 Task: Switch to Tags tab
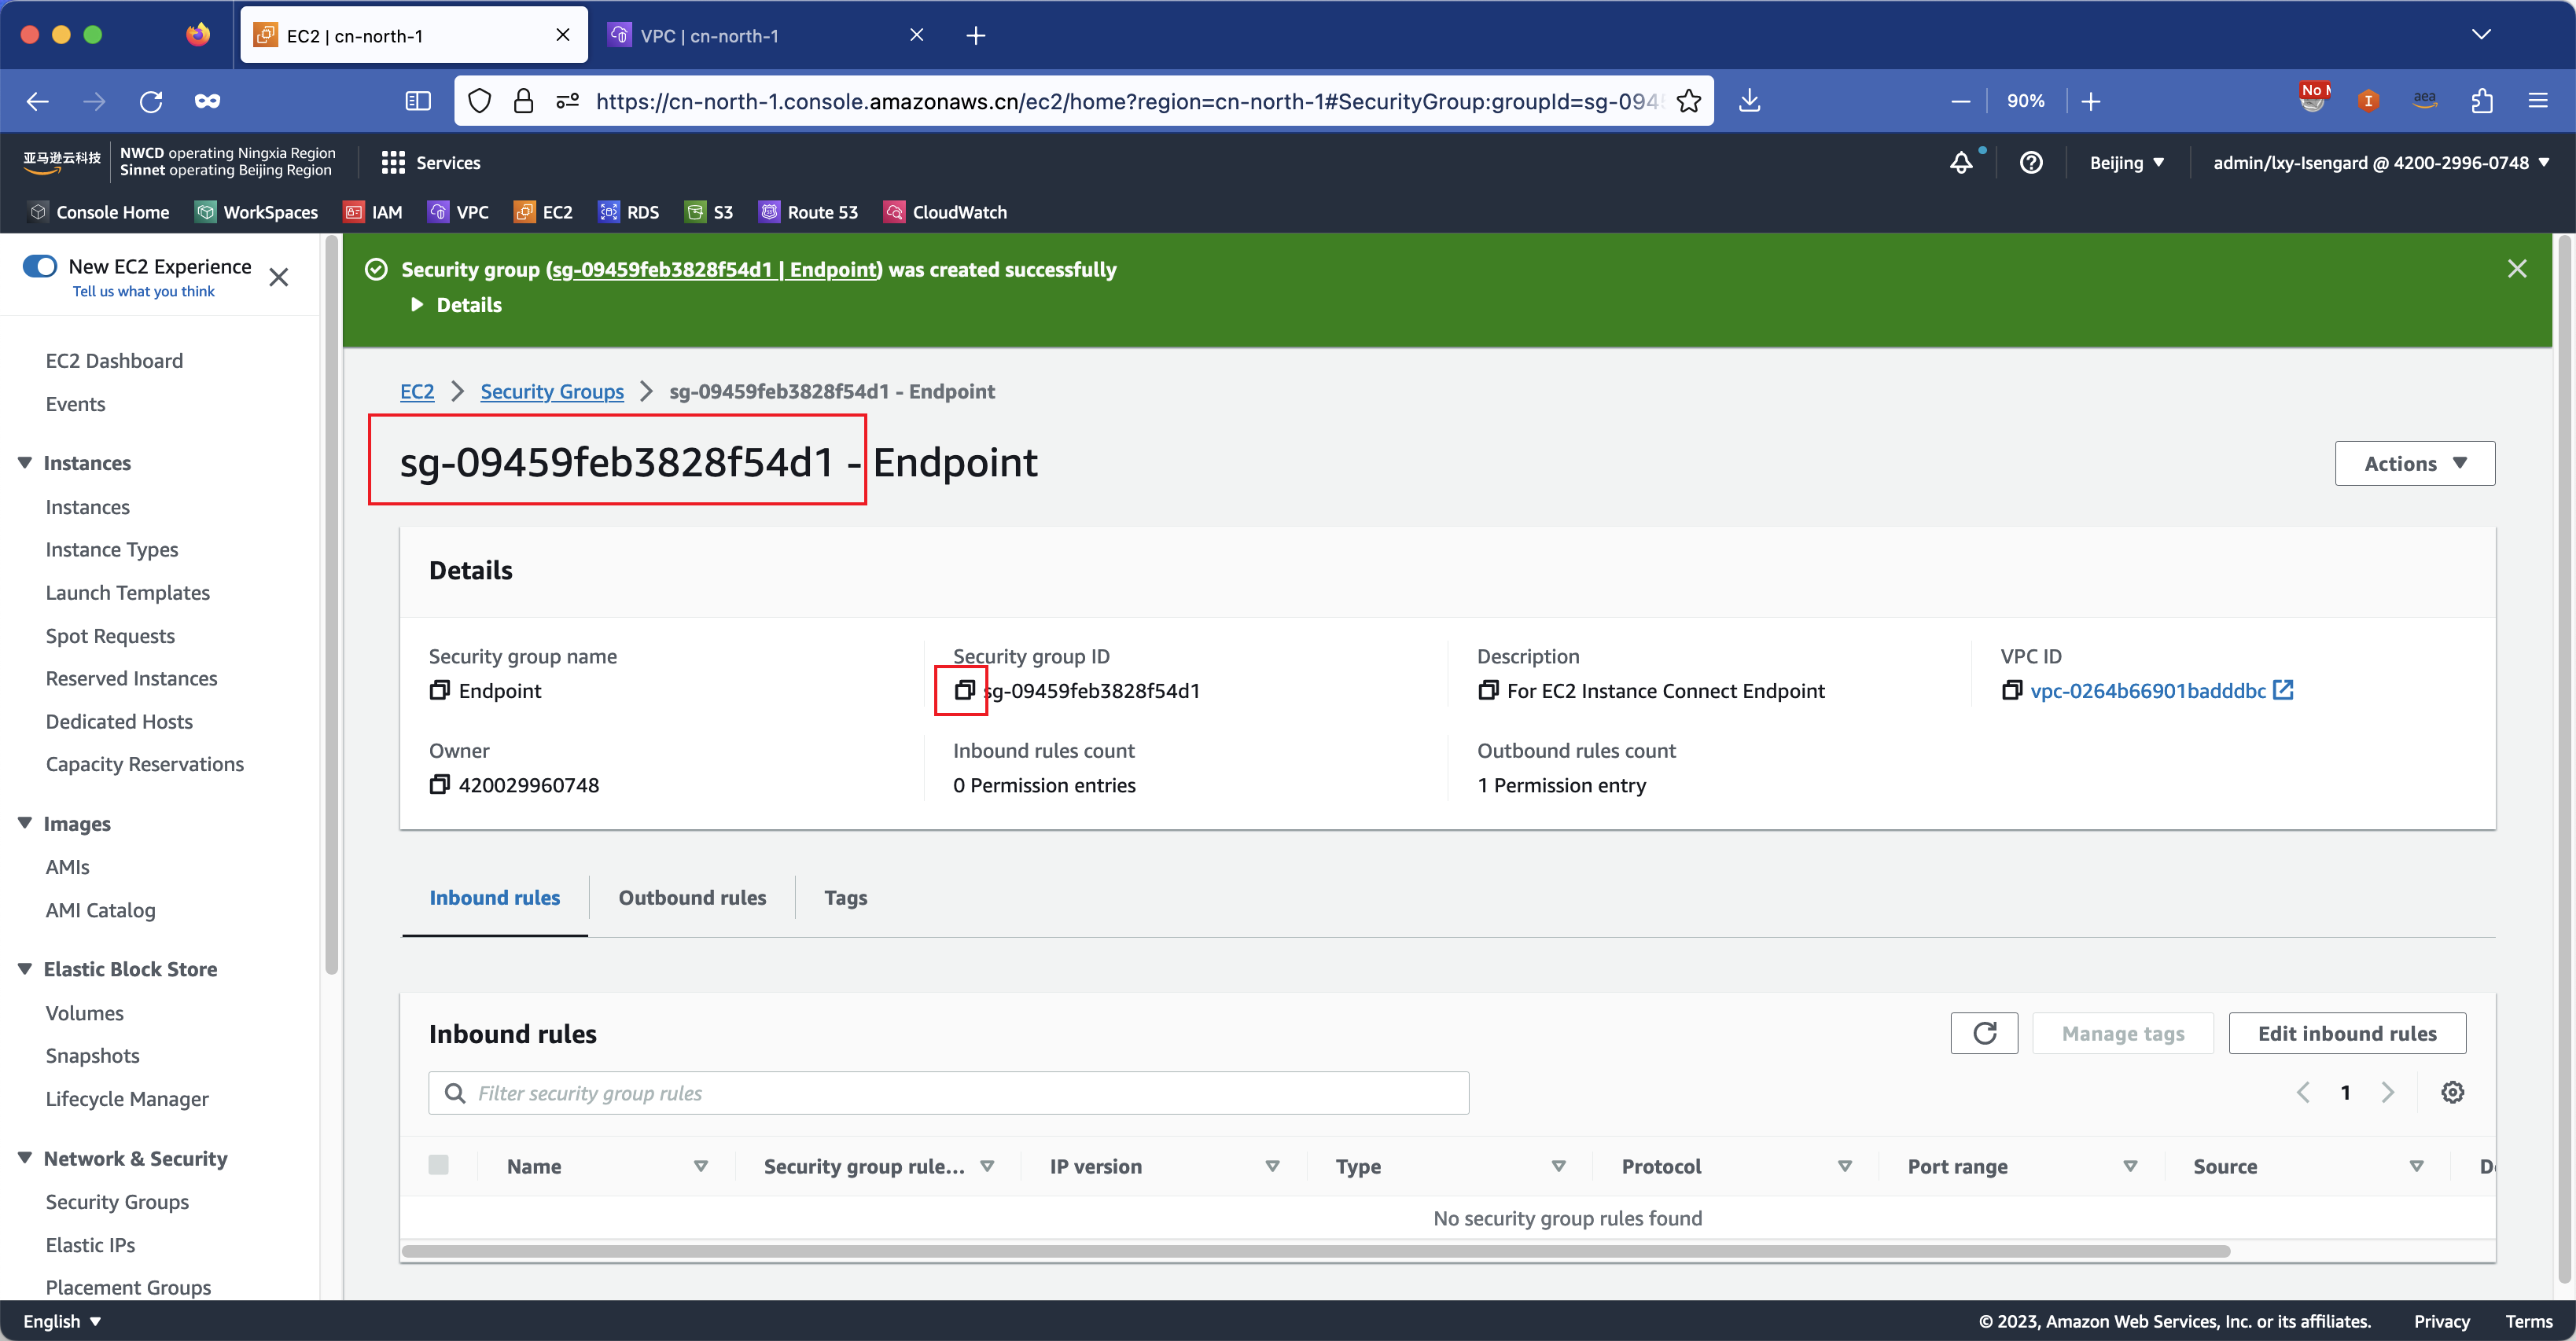[845, 897]
